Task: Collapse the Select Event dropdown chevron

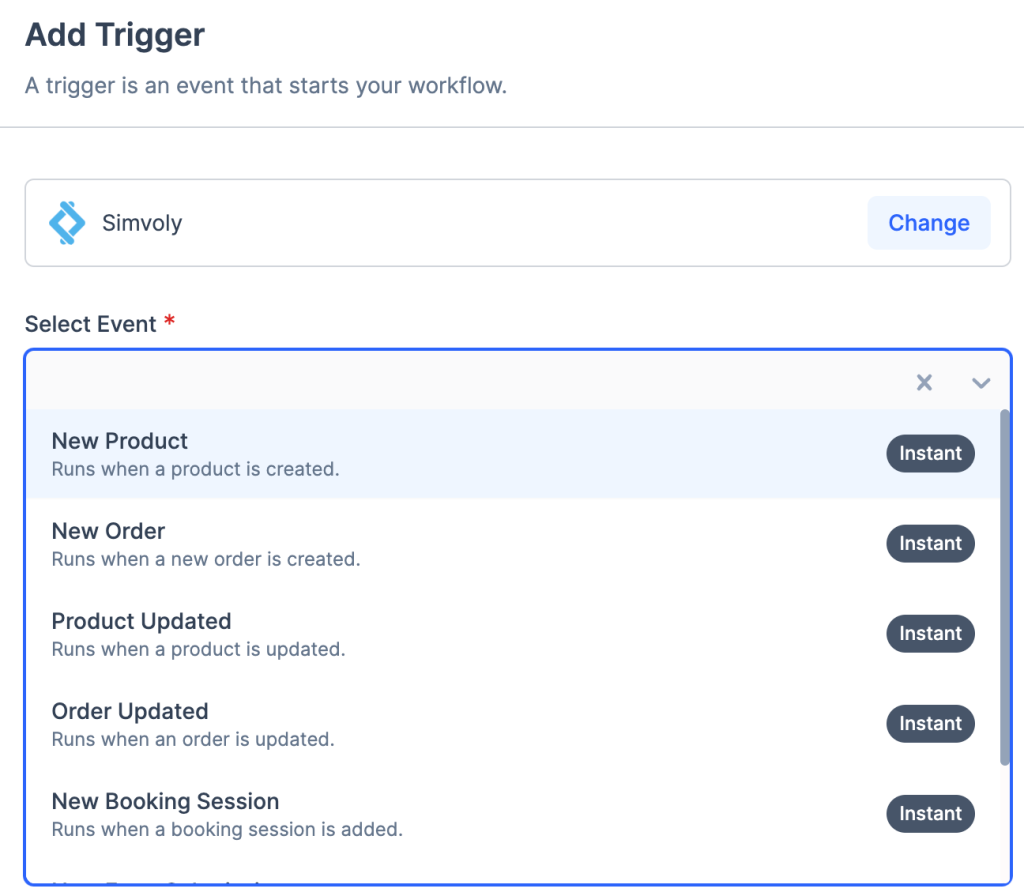Action: click(x=981, y=382)
